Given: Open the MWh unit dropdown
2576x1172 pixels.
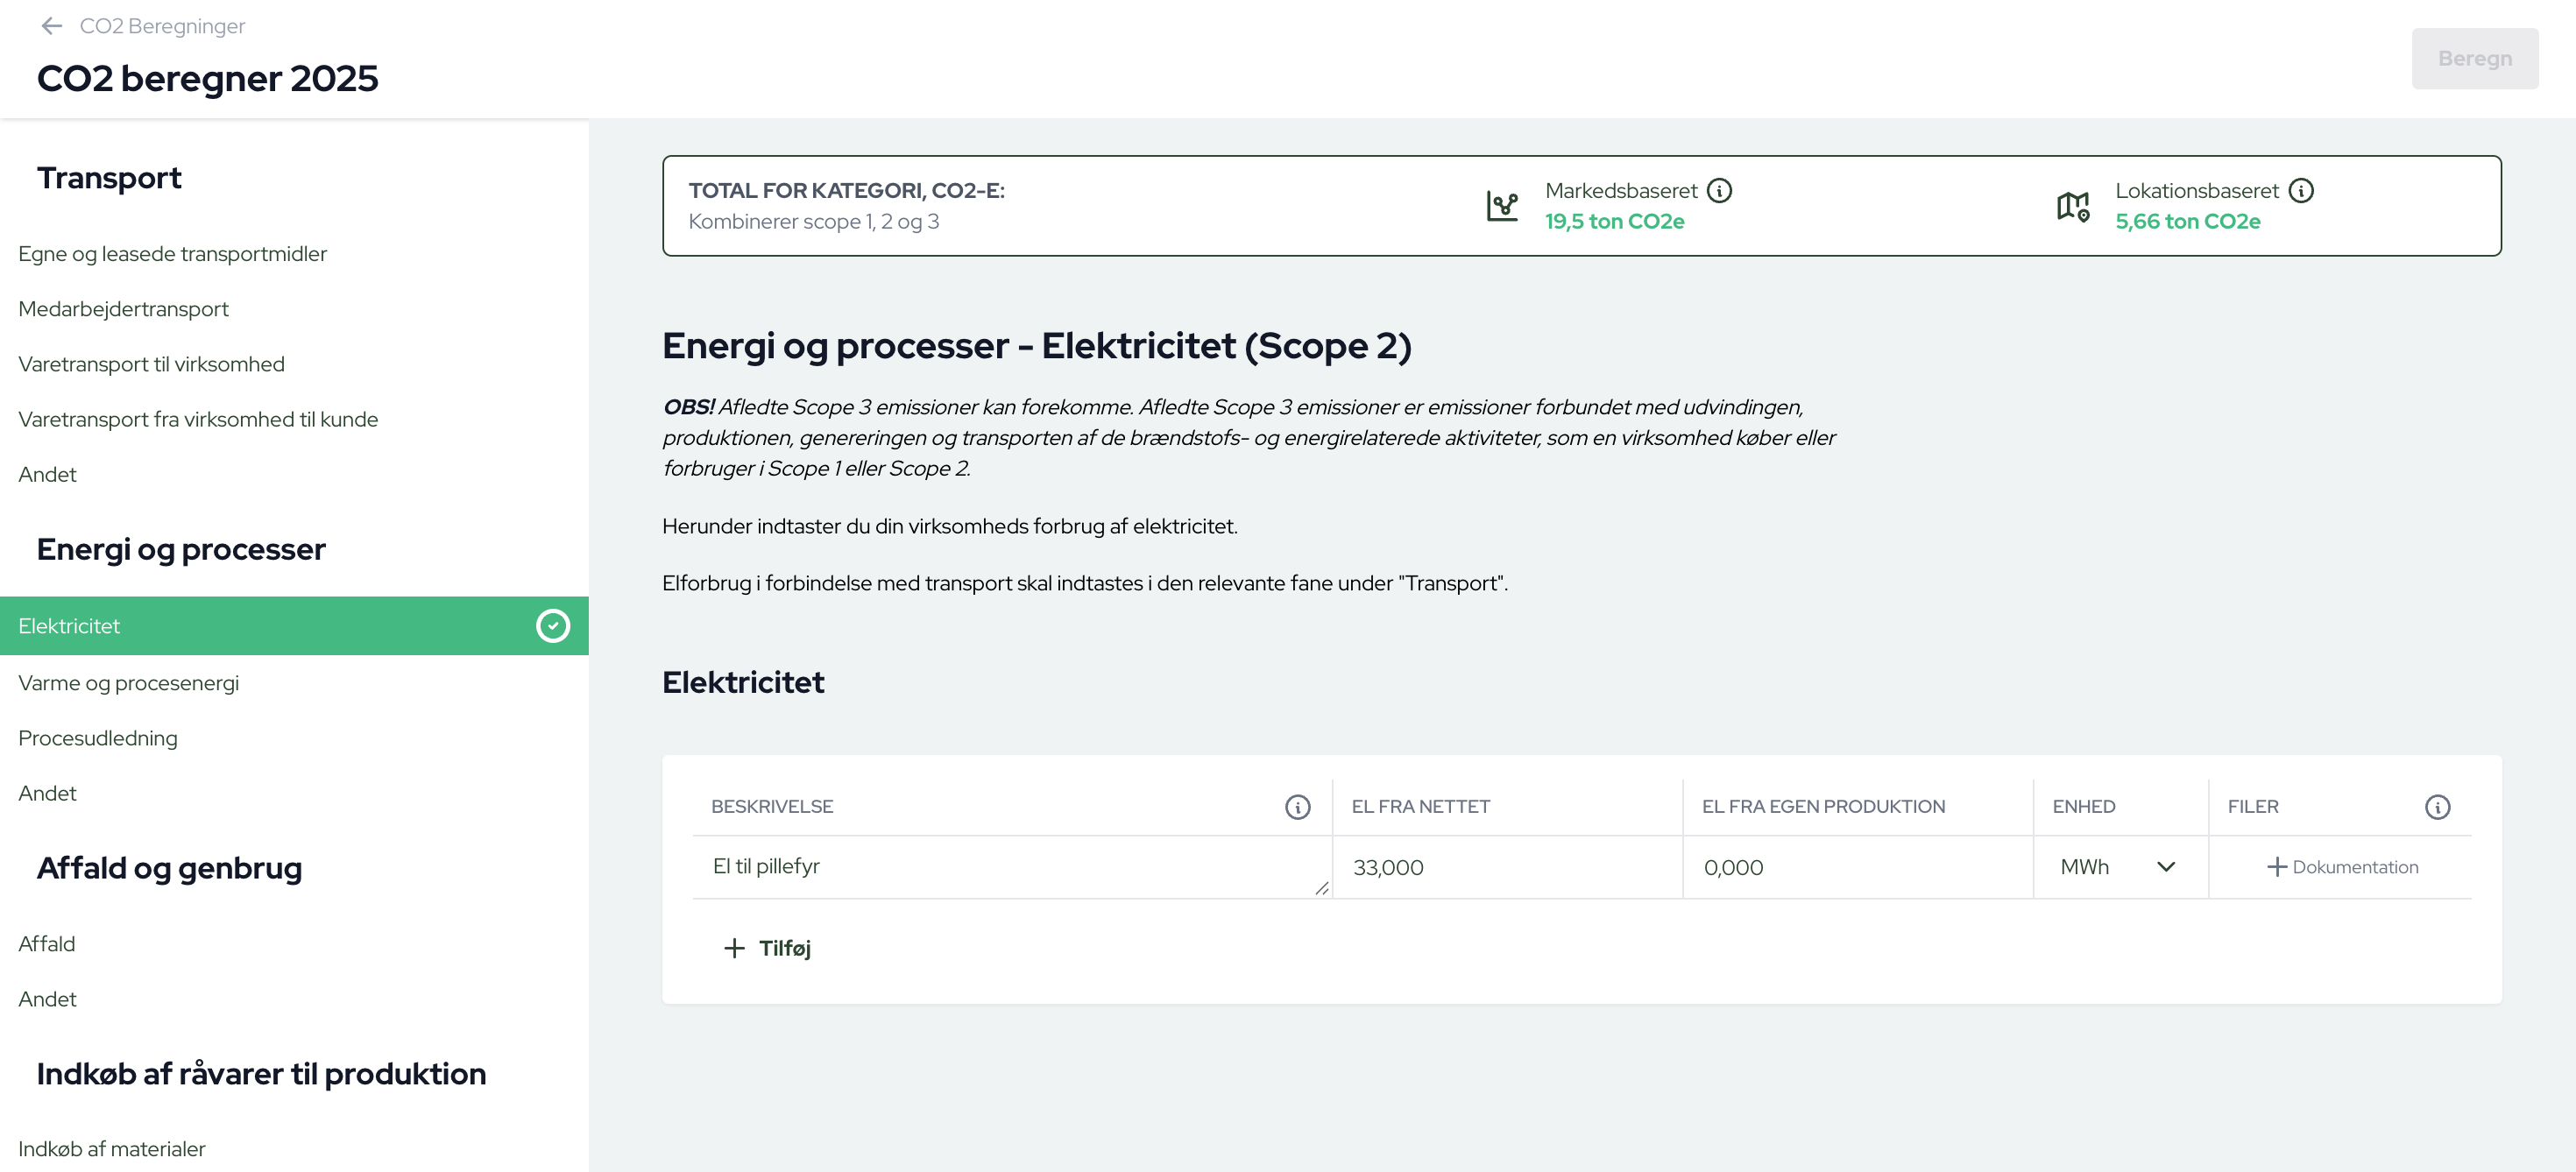Looking at the screenshot, I should coord(2118,867).
